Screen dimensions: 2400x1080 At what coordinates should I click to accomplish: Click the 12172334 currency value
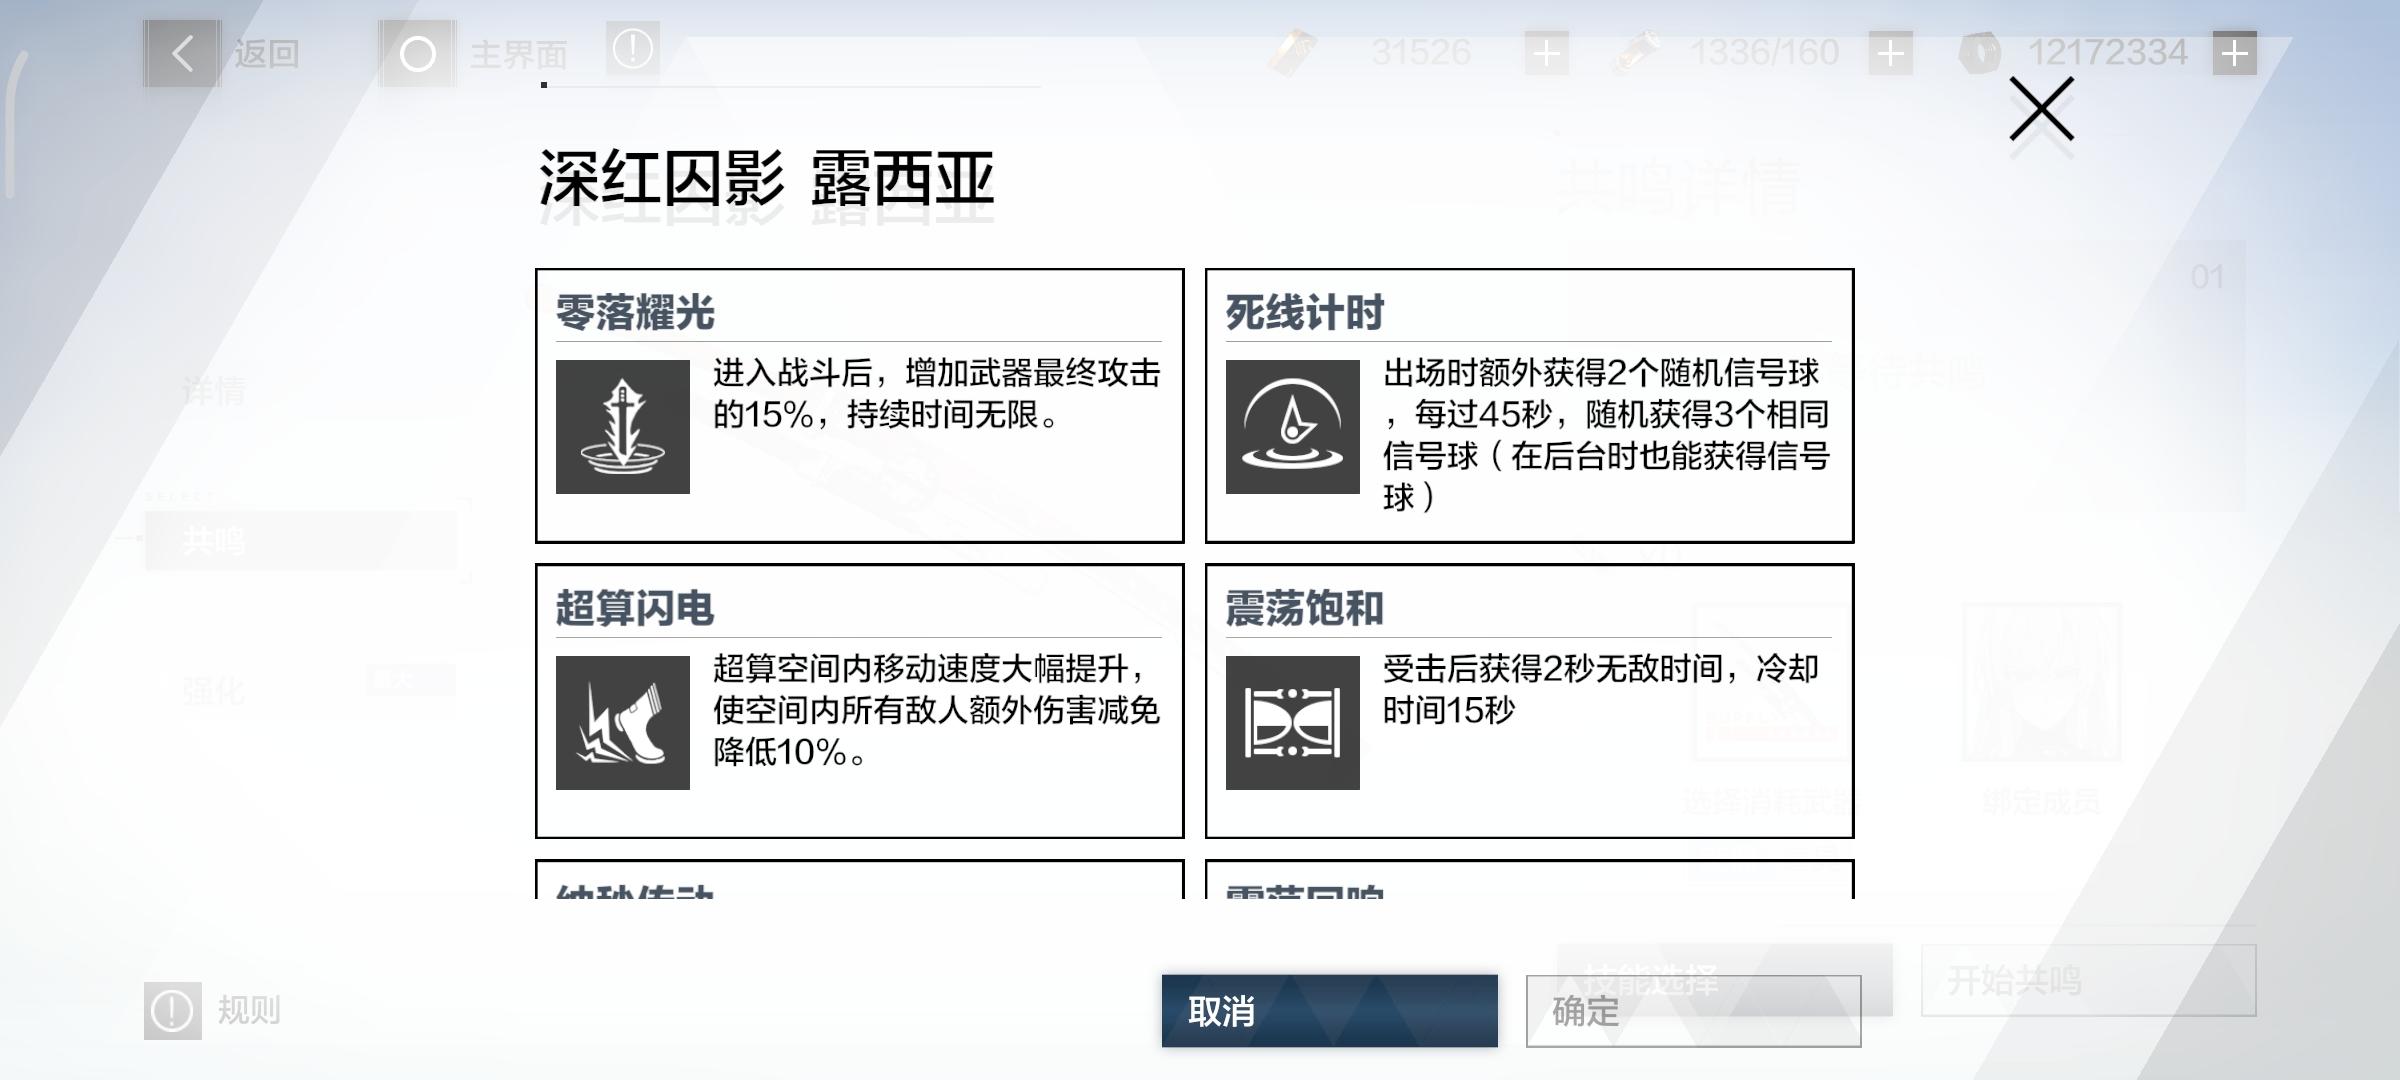[2107, 53]
